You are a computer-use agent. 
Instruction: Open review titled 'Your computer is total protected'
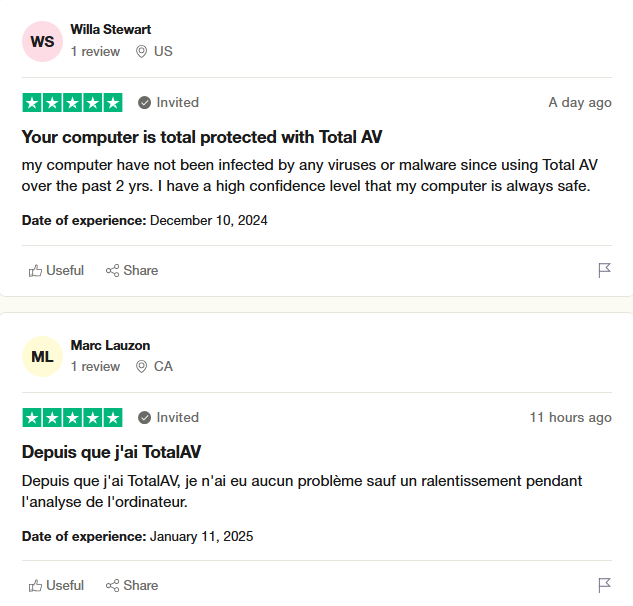201,137
